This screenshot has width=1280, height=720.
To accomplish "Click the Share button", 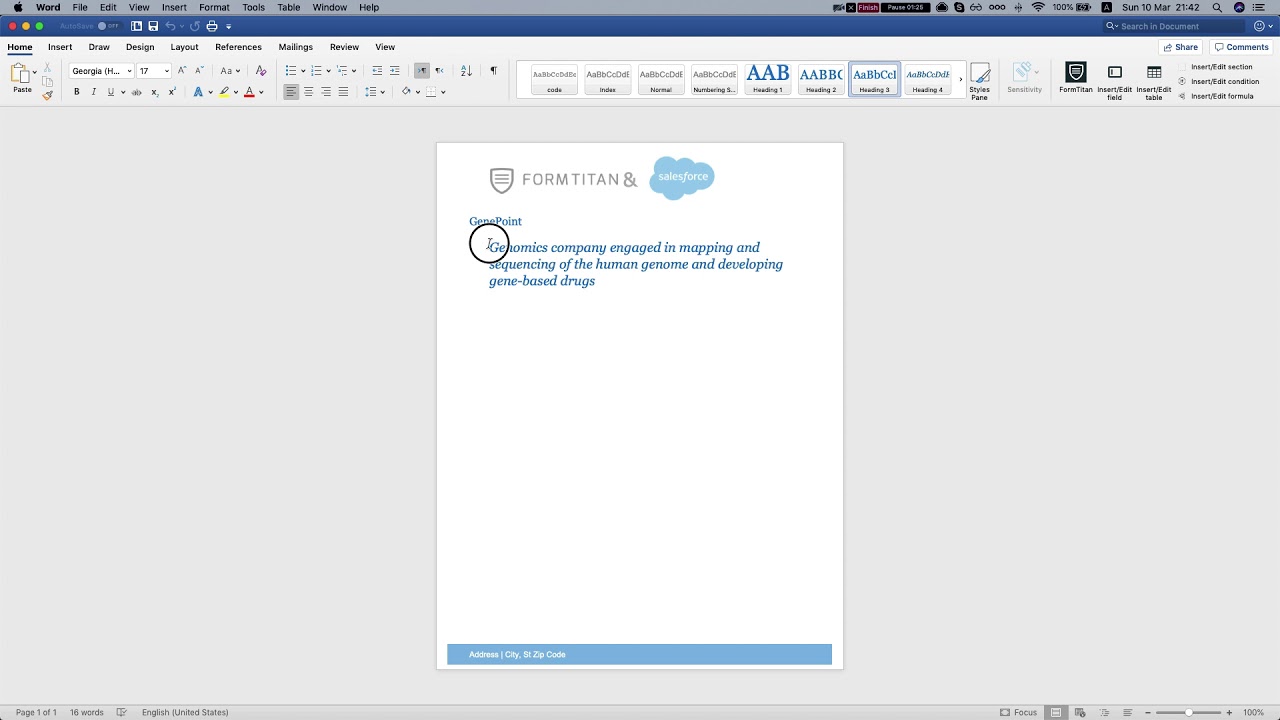I will (x=1181, y=47).
